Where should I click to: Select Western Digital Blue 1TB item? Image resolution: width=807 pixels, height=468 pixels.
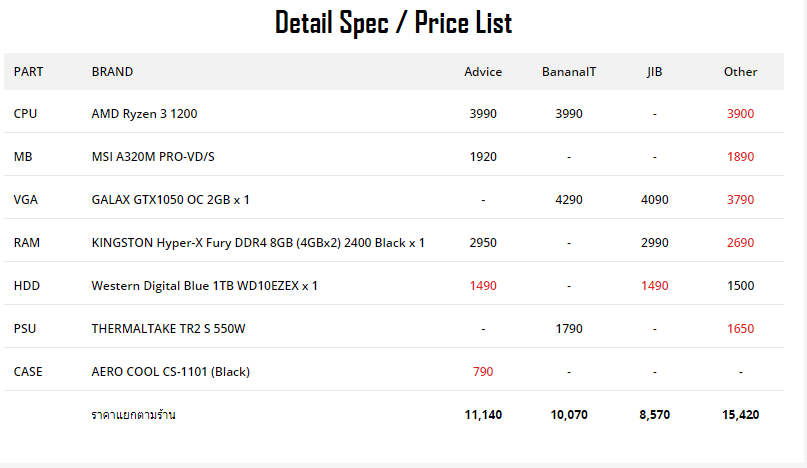[x=204, y=286]
